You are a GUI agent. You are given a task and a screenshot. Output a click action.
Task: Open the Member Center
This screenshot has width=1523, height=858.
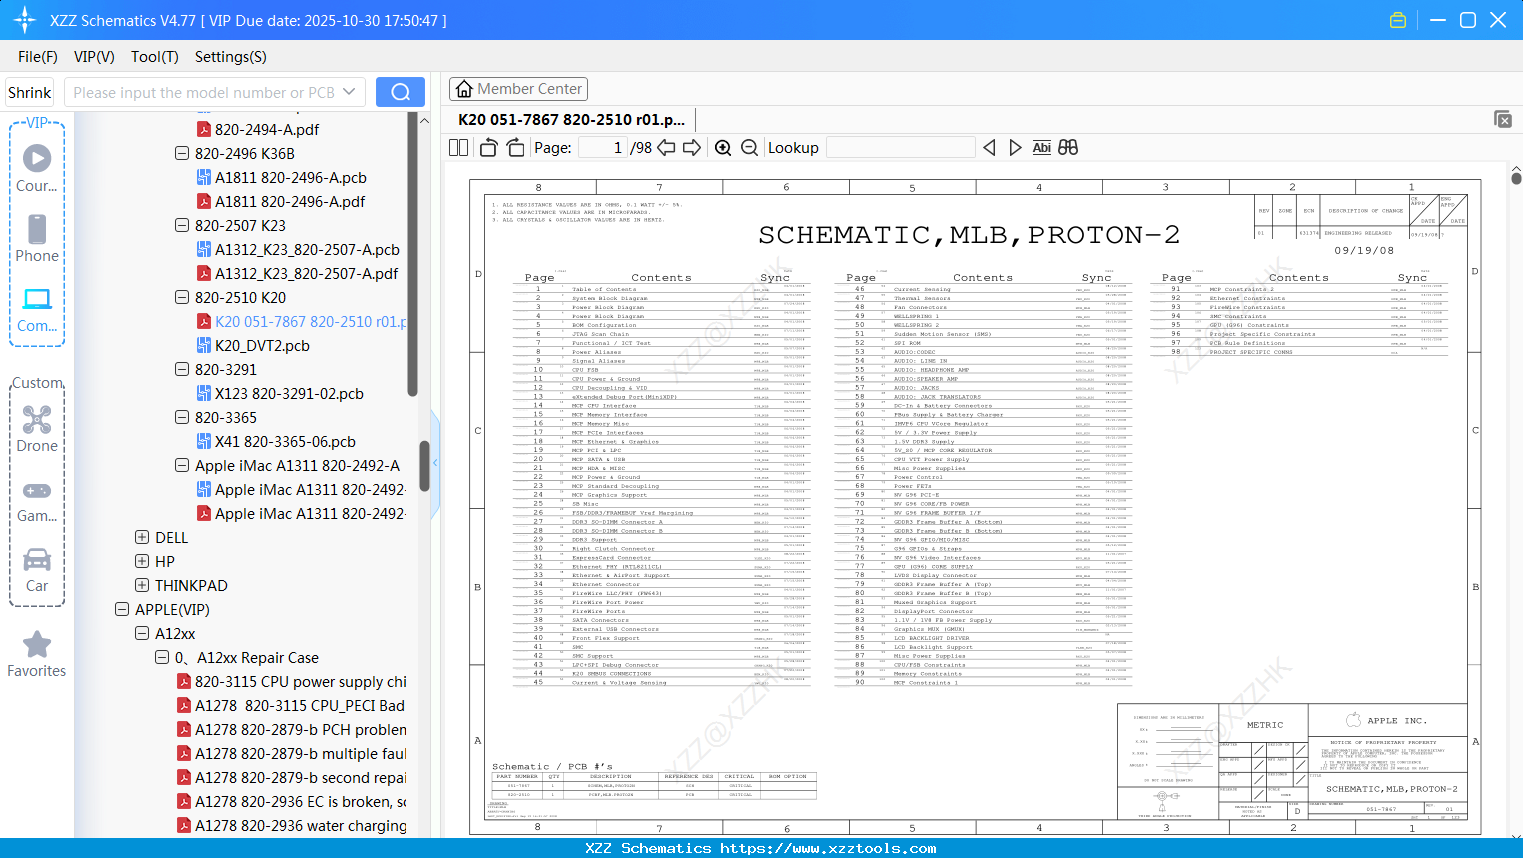(x=518, y=89)
